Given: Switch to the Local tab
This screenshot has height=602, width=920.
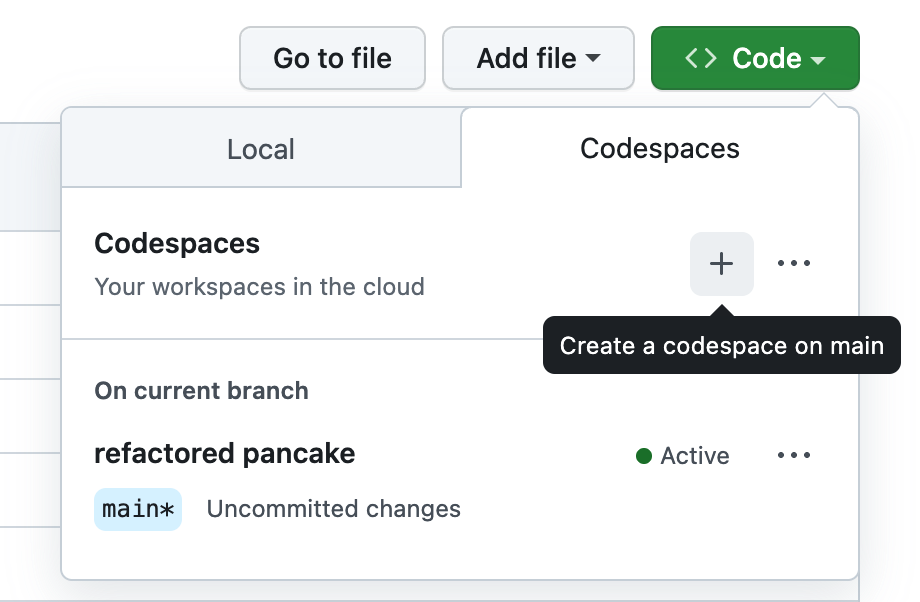Looking at the screenshot, I should point(261,148).
